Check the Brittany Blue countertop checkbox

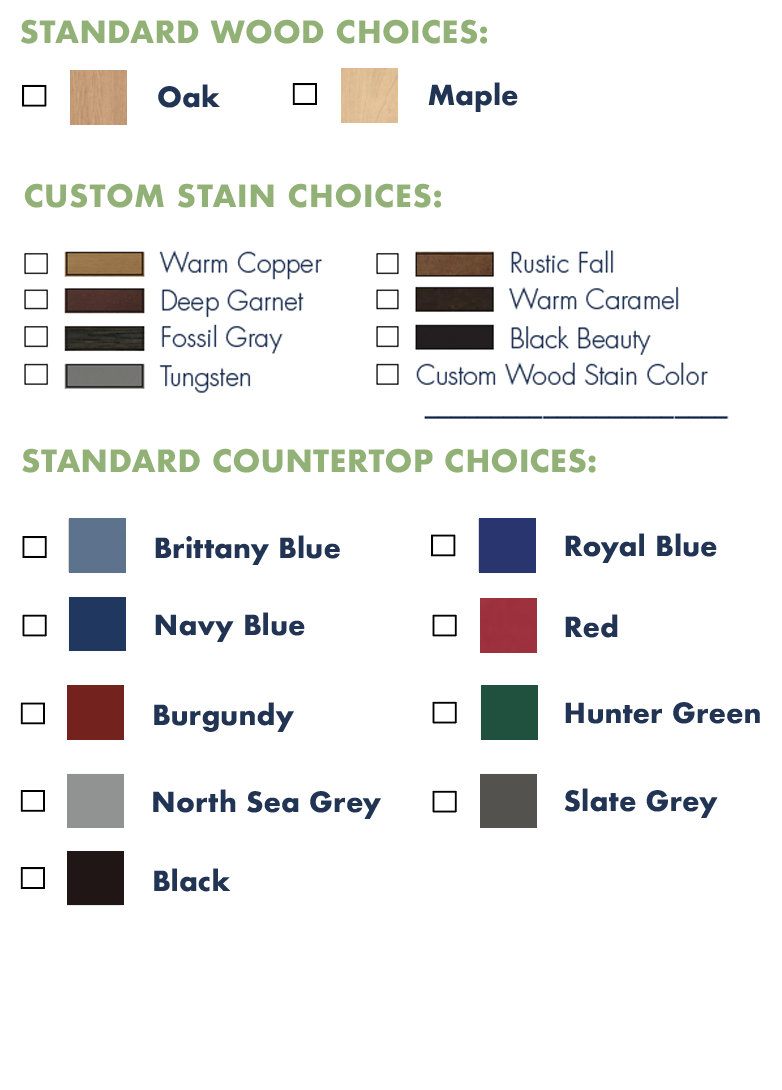tap(35, 546)
